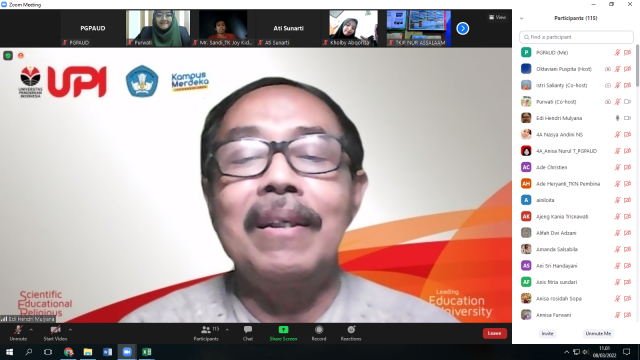Image resolution: width=640 pixels, height=360 pixels.
Task: Select Mr. Sandi video thumbnail
Action: (223, 28)
